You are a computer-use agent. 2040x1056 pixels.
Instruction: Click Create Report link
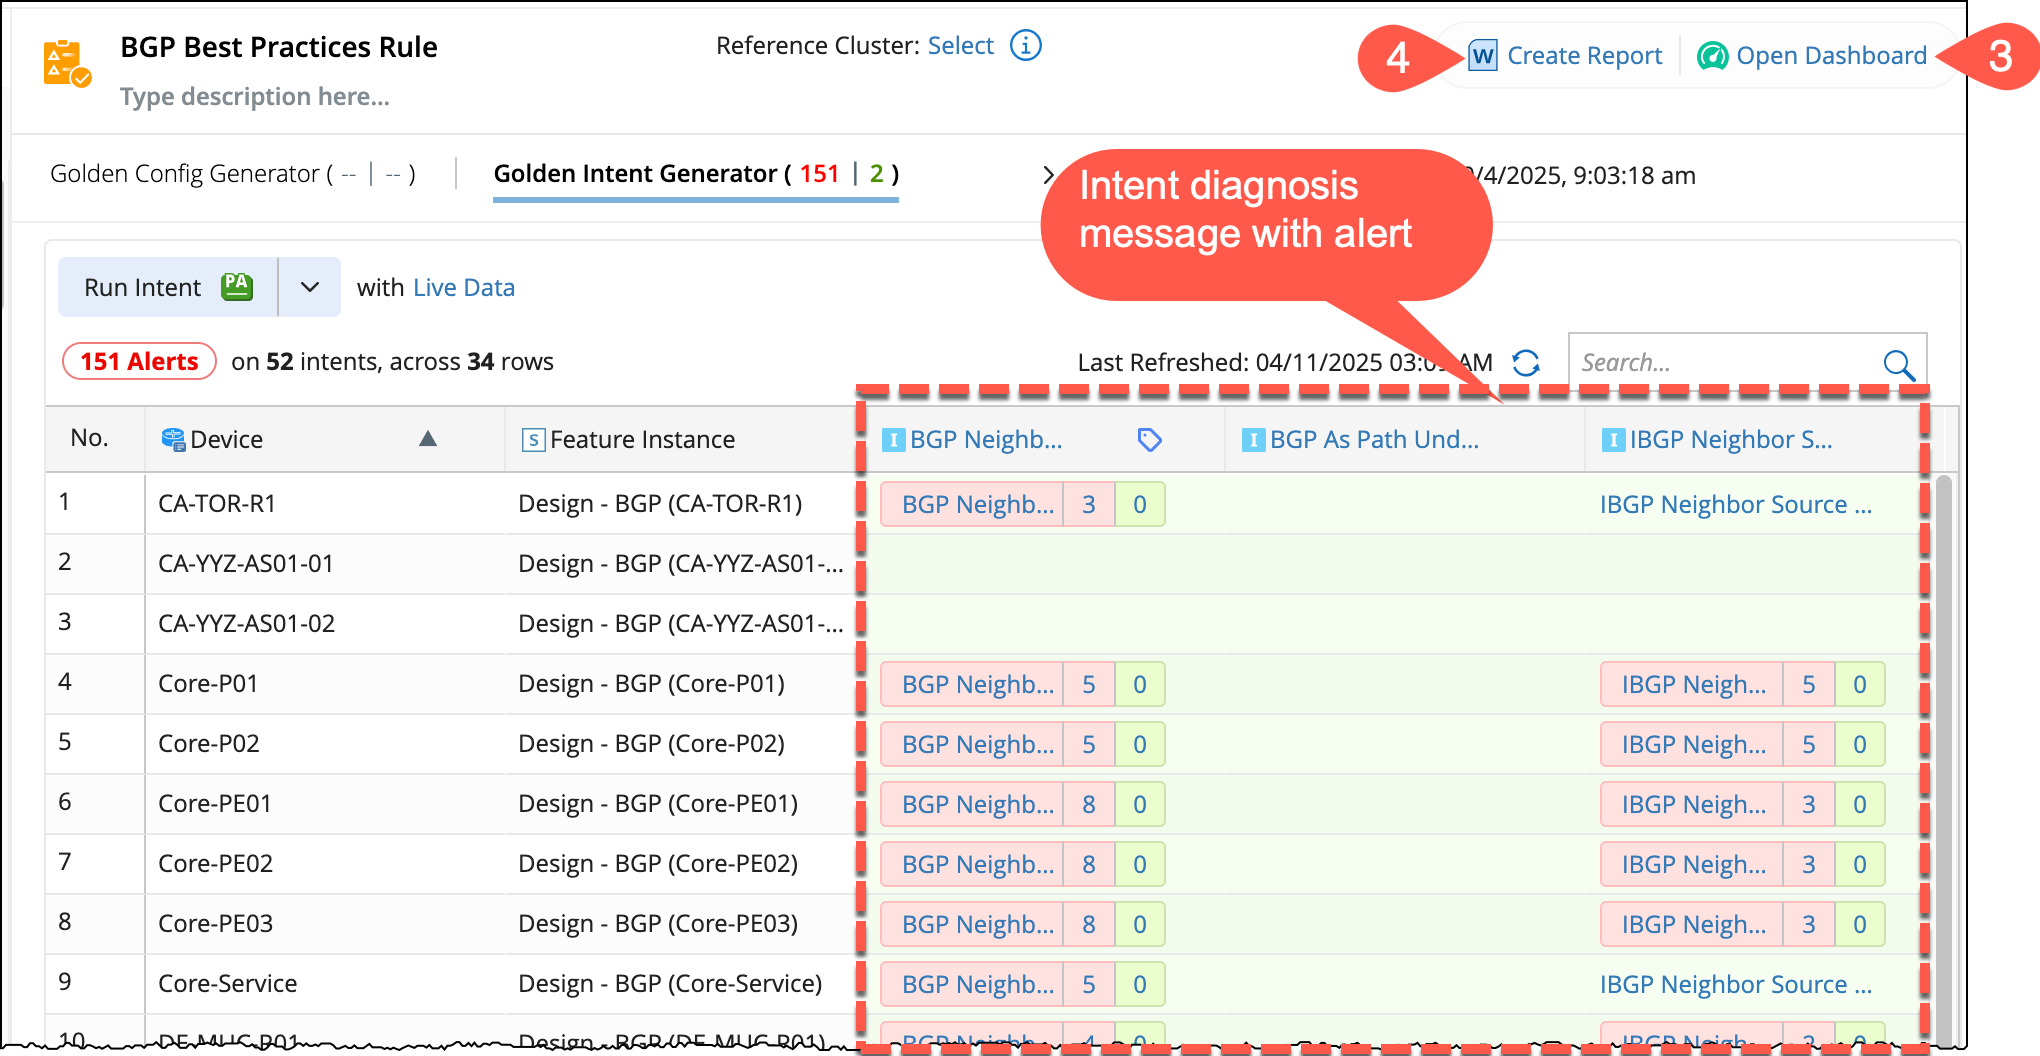click(1584, 56)
